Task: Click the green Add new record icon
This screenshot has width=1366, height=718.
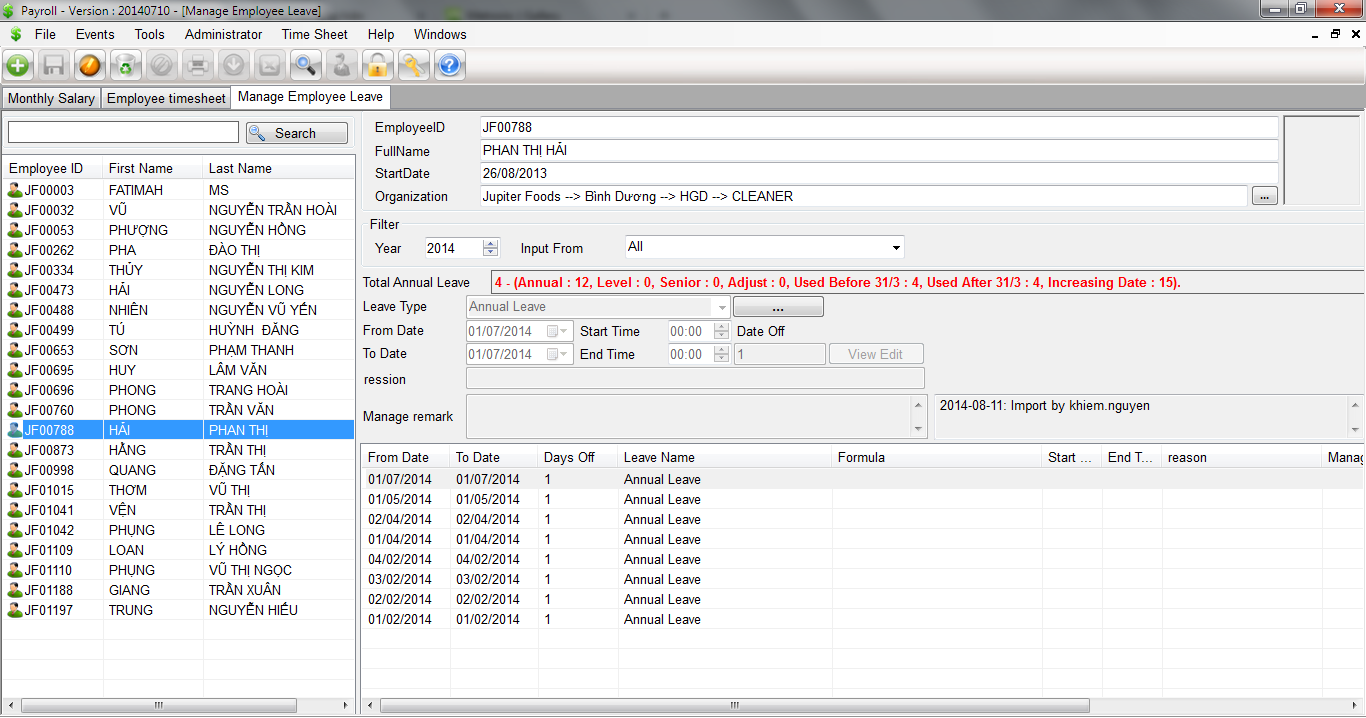Action: coord(18,66)
